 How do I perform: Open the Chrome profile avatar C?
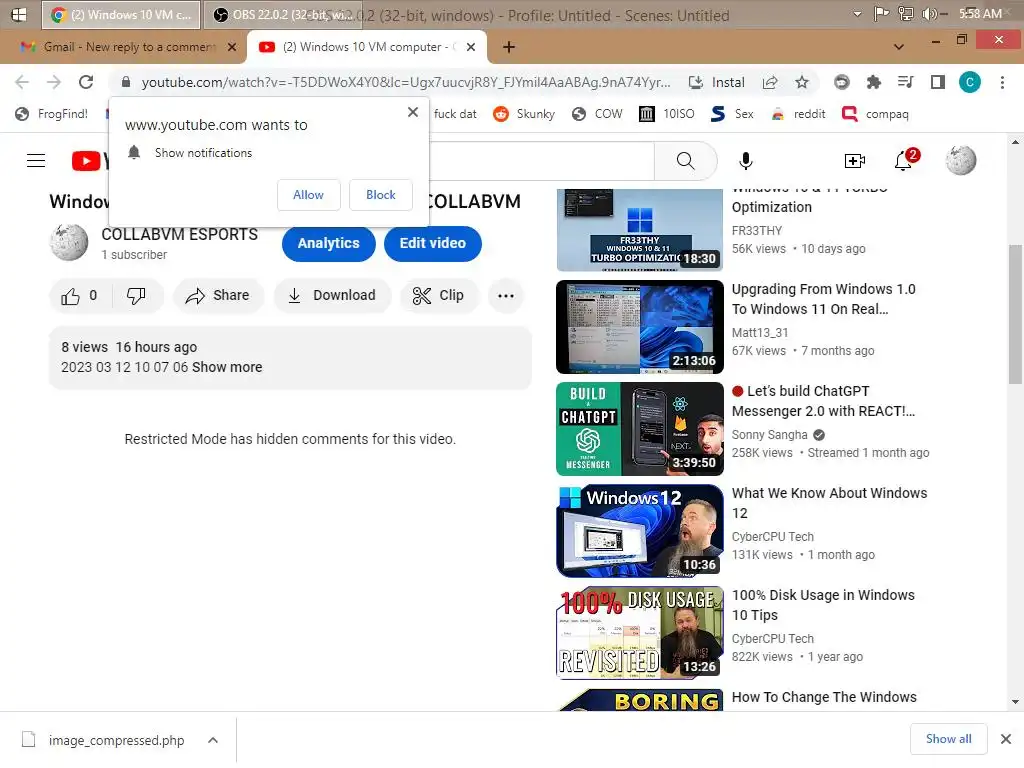point(970,82)
